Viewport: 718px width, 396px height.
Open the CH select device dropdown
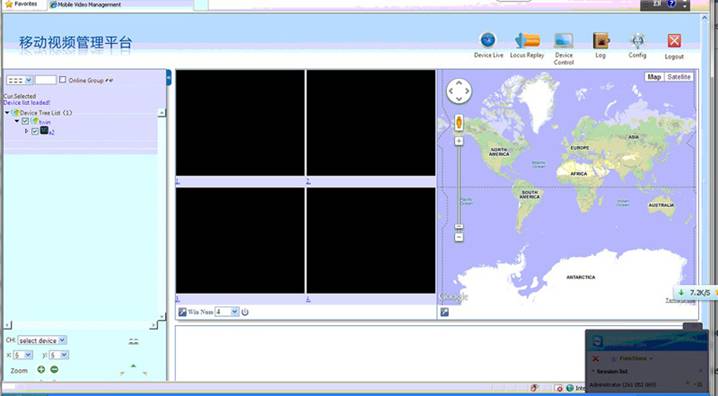[42, 341]
